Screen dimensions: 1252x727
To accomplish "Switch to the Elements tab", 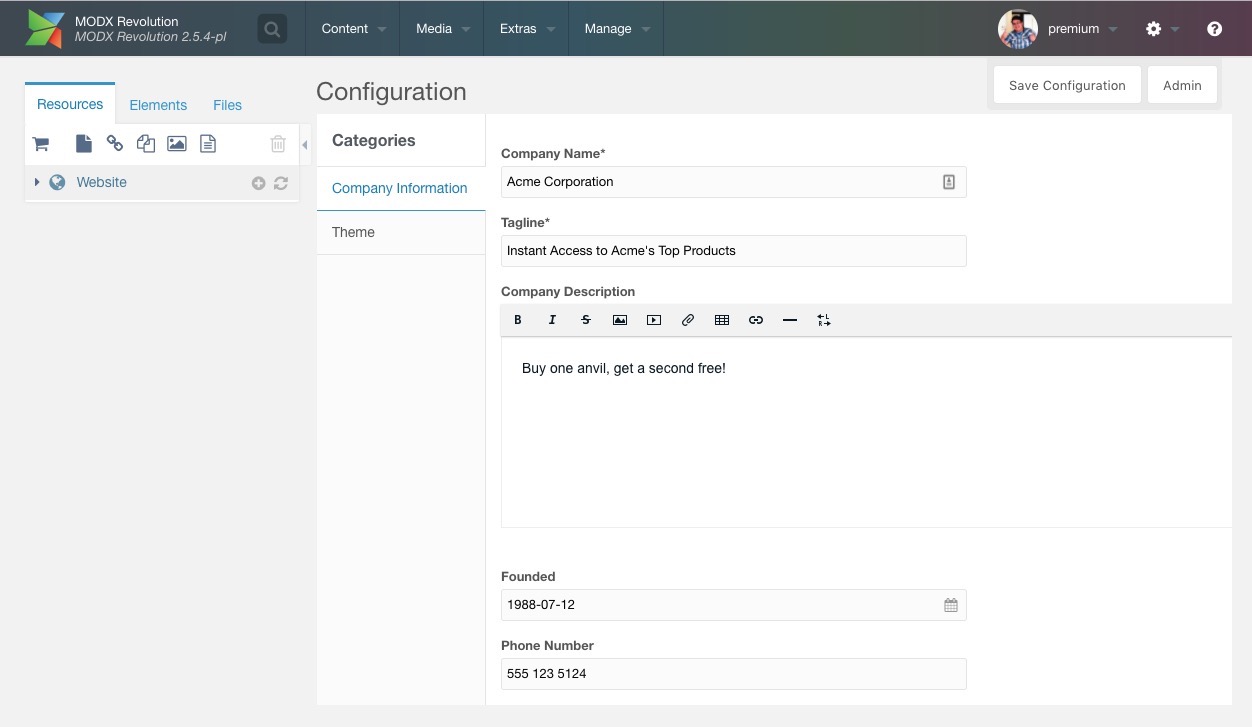I will [x=158, y=105].
